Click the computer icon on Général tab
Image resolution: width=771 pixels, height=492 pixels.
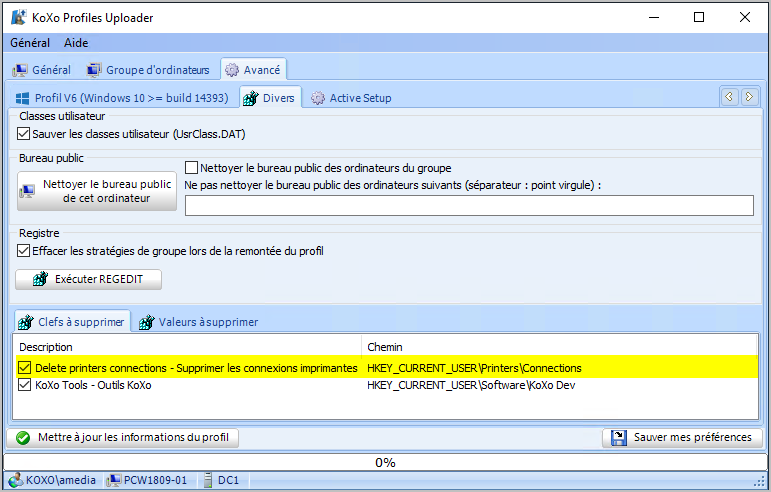pos(20,71)
